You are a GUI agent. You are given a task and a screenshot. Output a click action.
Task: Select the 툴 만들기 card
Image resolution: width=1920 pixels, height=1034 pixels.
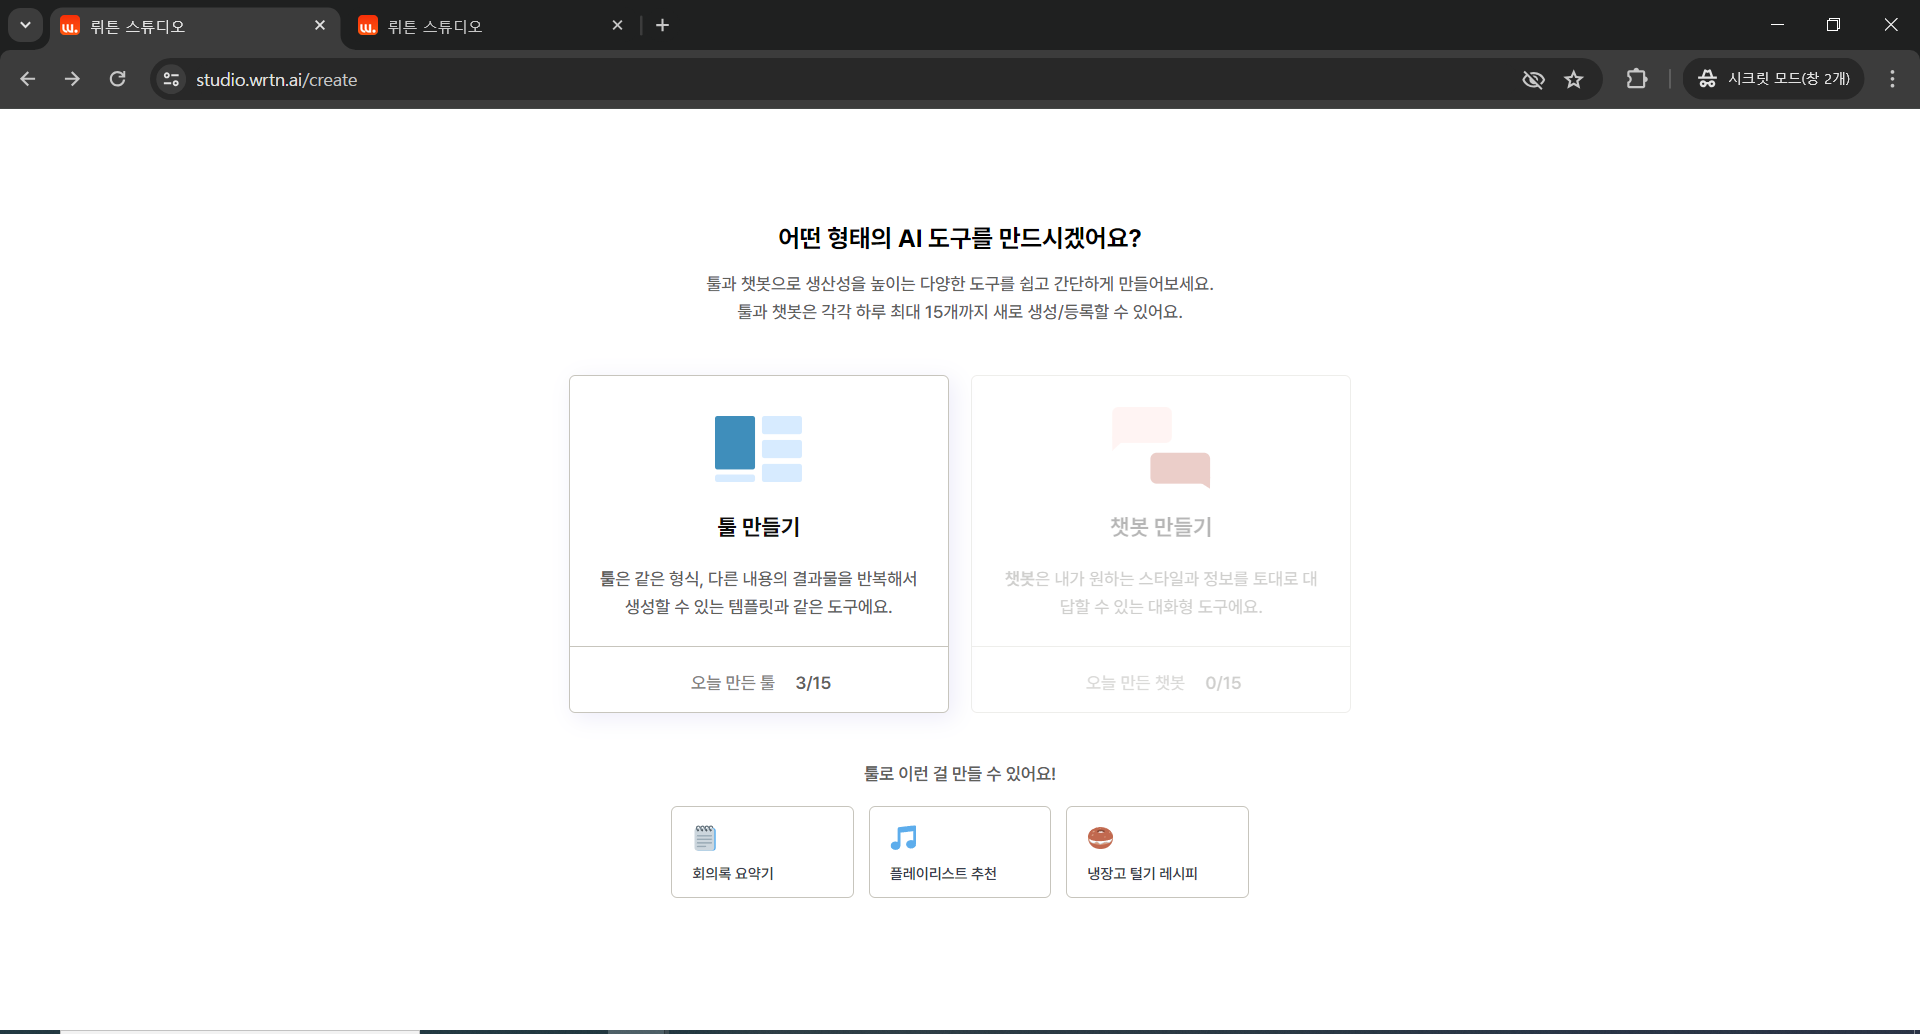(x=759, y=543)
